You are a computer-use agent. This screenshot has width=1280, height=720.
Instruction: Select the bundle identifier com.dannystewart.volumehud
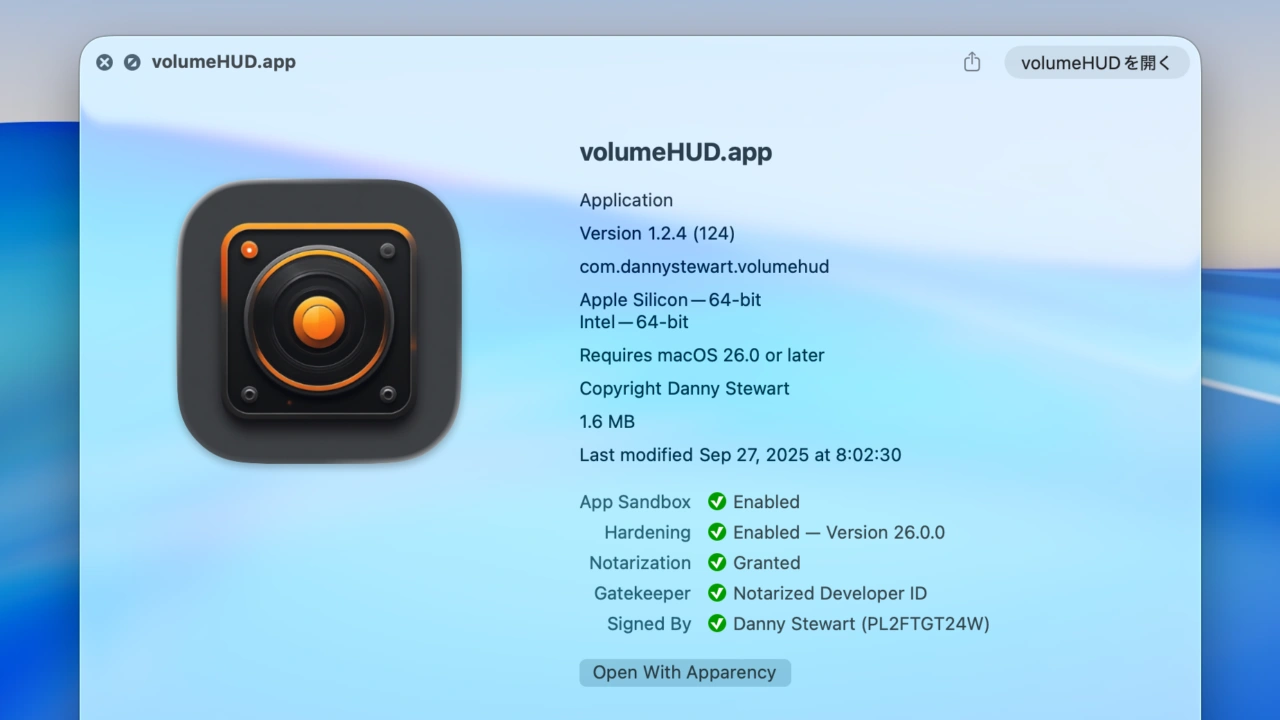click(704, 266)
